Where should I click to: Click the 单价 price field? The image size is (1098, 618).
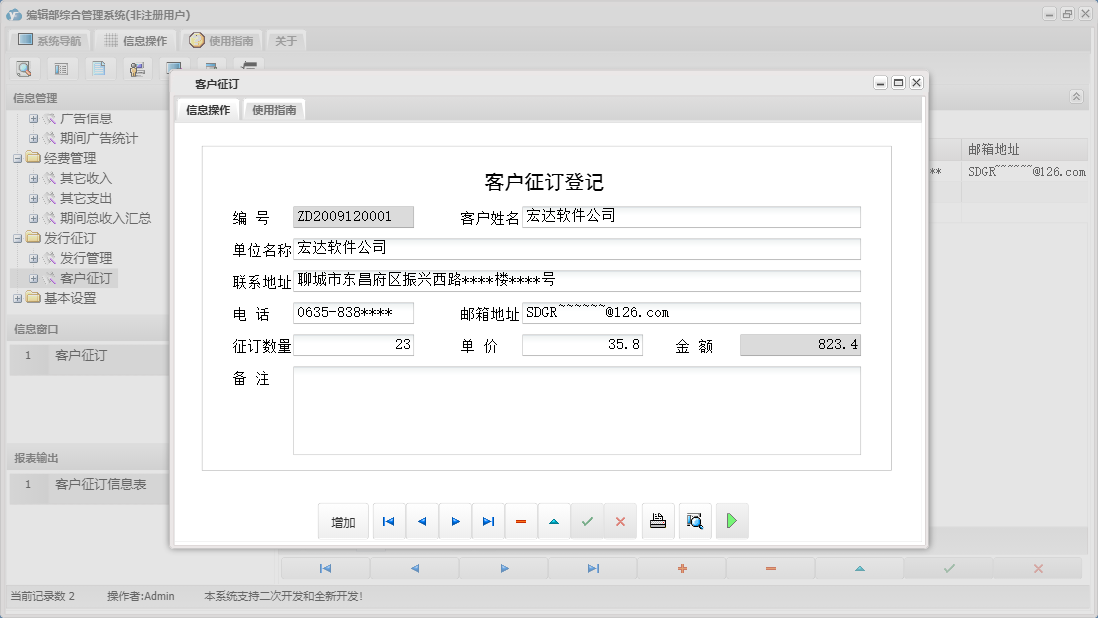(x=580, y=344)
